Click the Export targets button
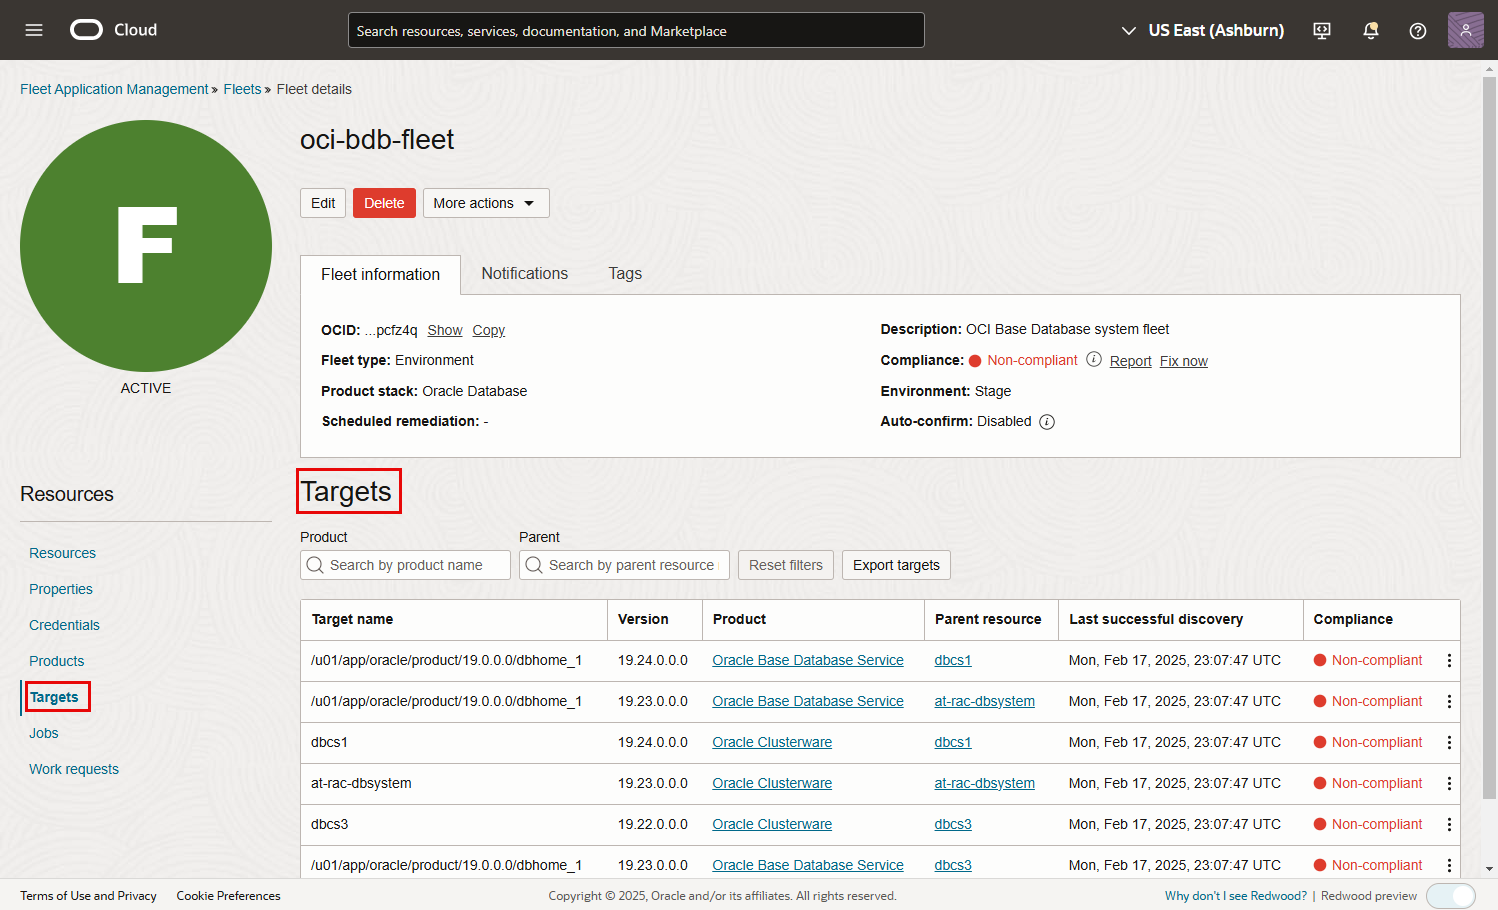 pyautogui.click(x=896, y=565)
